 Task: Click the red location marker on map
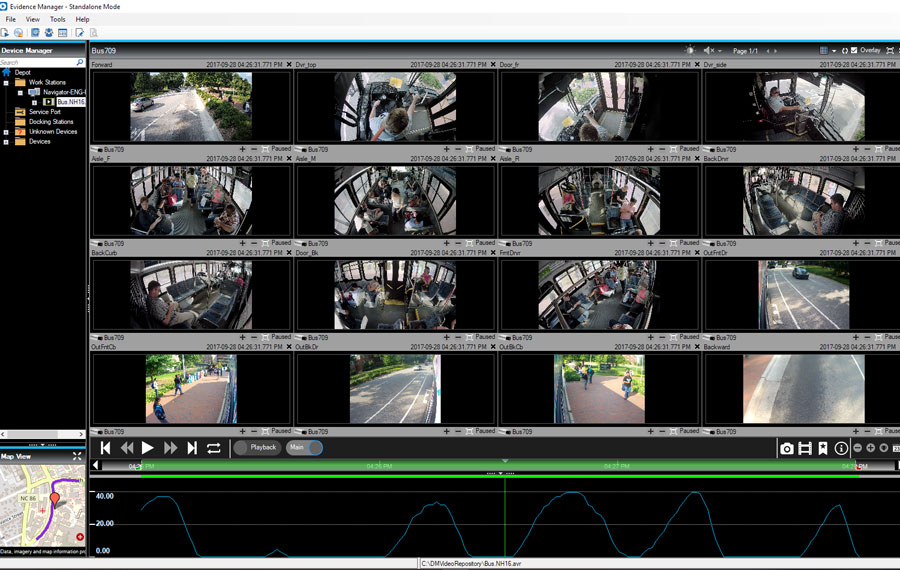pyautogui.click(x=55, y=499)
